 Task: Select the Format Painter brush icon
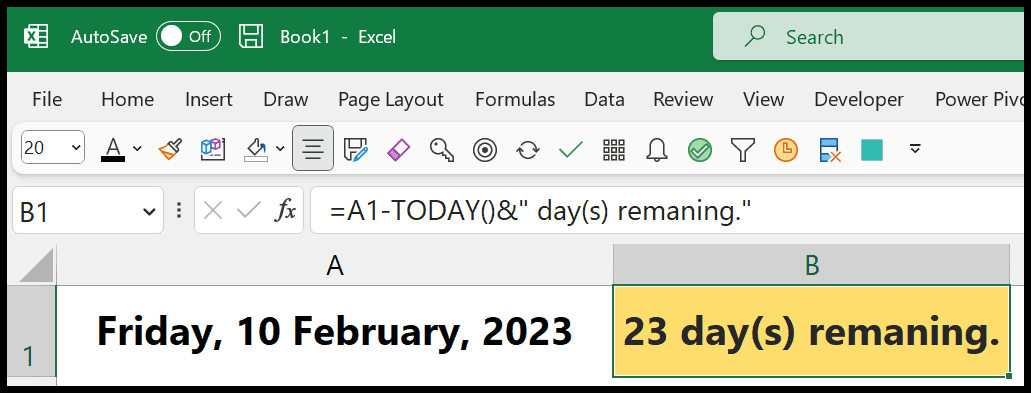(x=170, y=149)
